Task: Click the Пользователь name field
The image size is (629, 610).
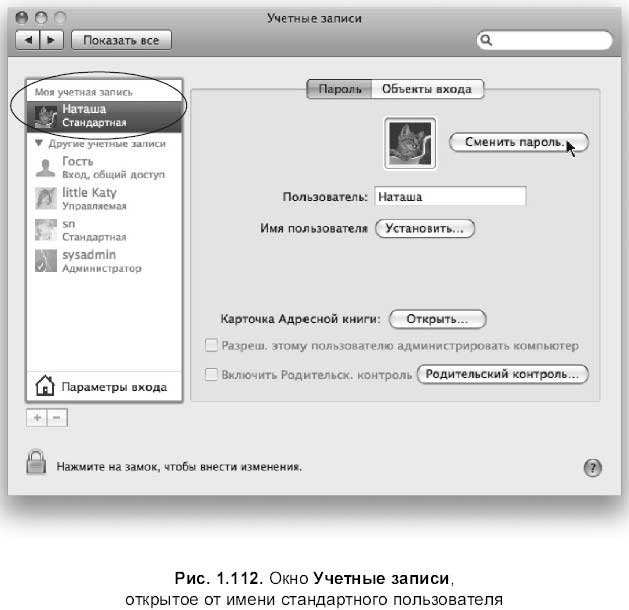Action: 450,197
